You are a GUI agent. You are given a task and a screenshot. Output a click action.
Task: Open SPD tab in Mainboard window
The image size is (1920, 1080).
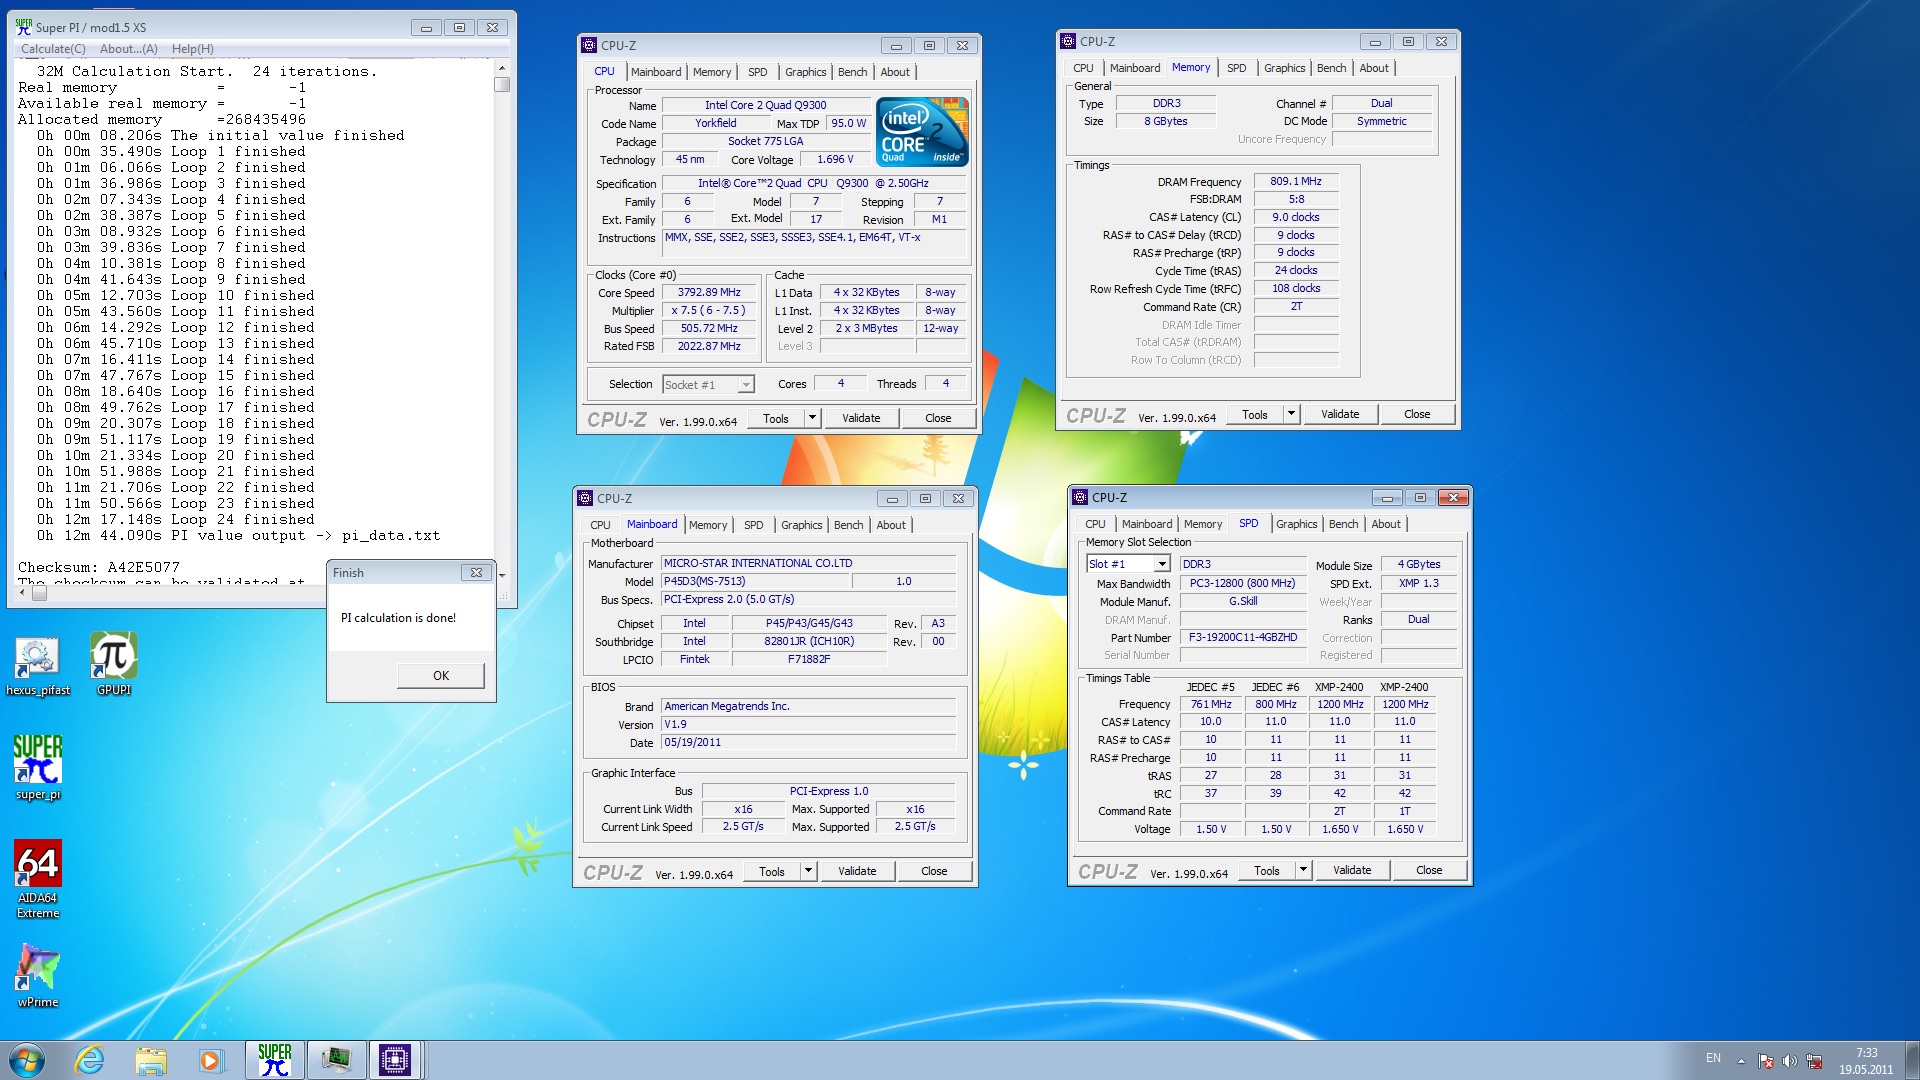coord(754,525)
